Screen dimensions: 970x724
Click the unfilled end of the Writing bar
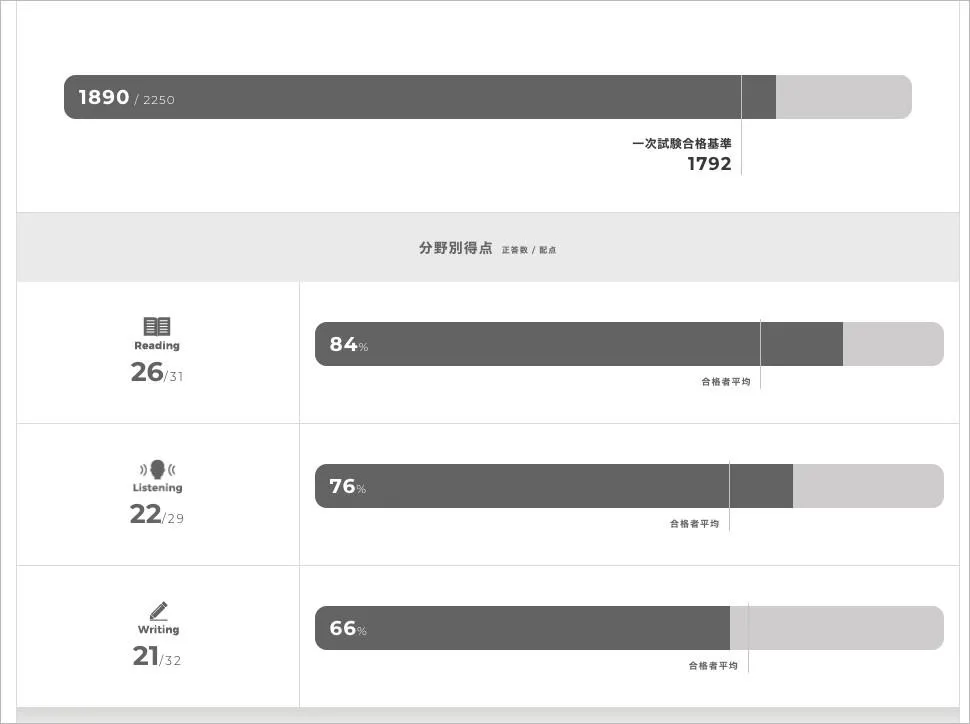click(836, 628)
